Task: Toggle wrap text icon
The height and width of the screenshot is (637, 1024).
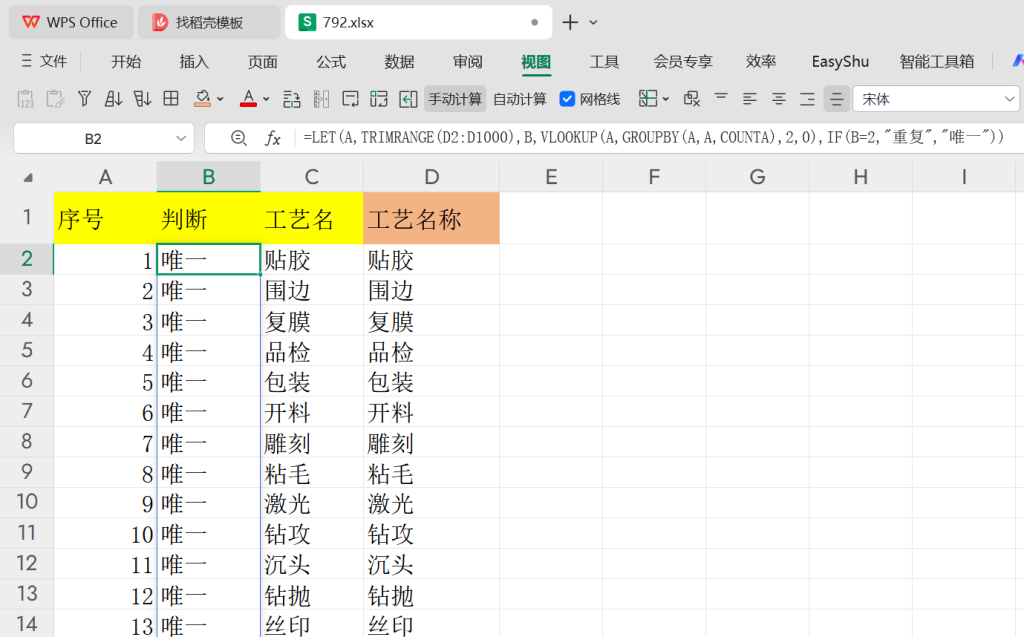Action: [350, 99]
